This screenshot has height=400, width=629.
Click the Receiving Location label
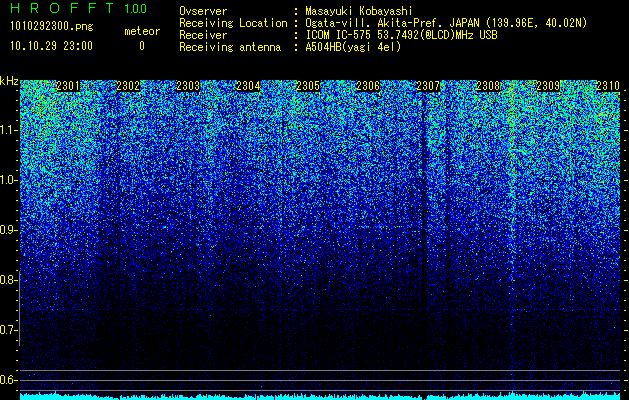[x=233, y=24]
